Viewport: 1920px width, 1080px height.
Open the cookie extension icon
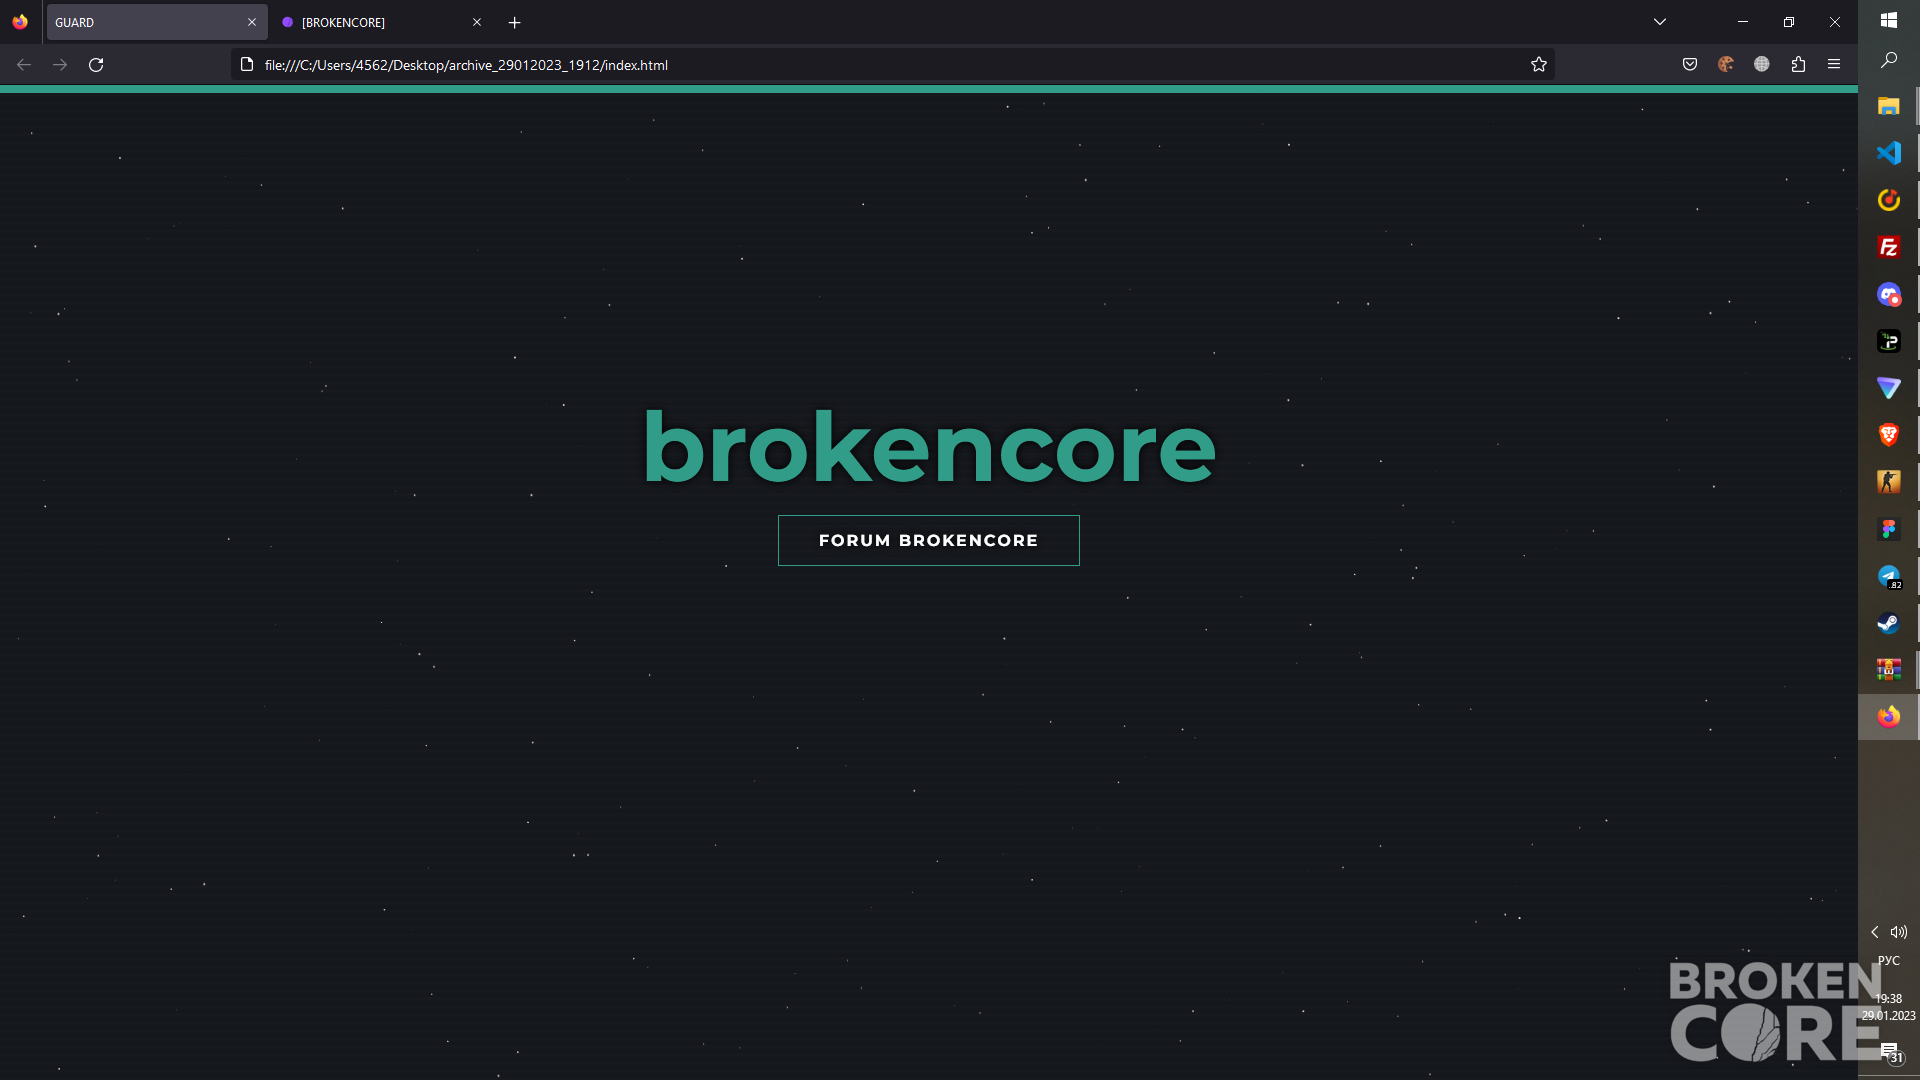(x=1726, y=65)
